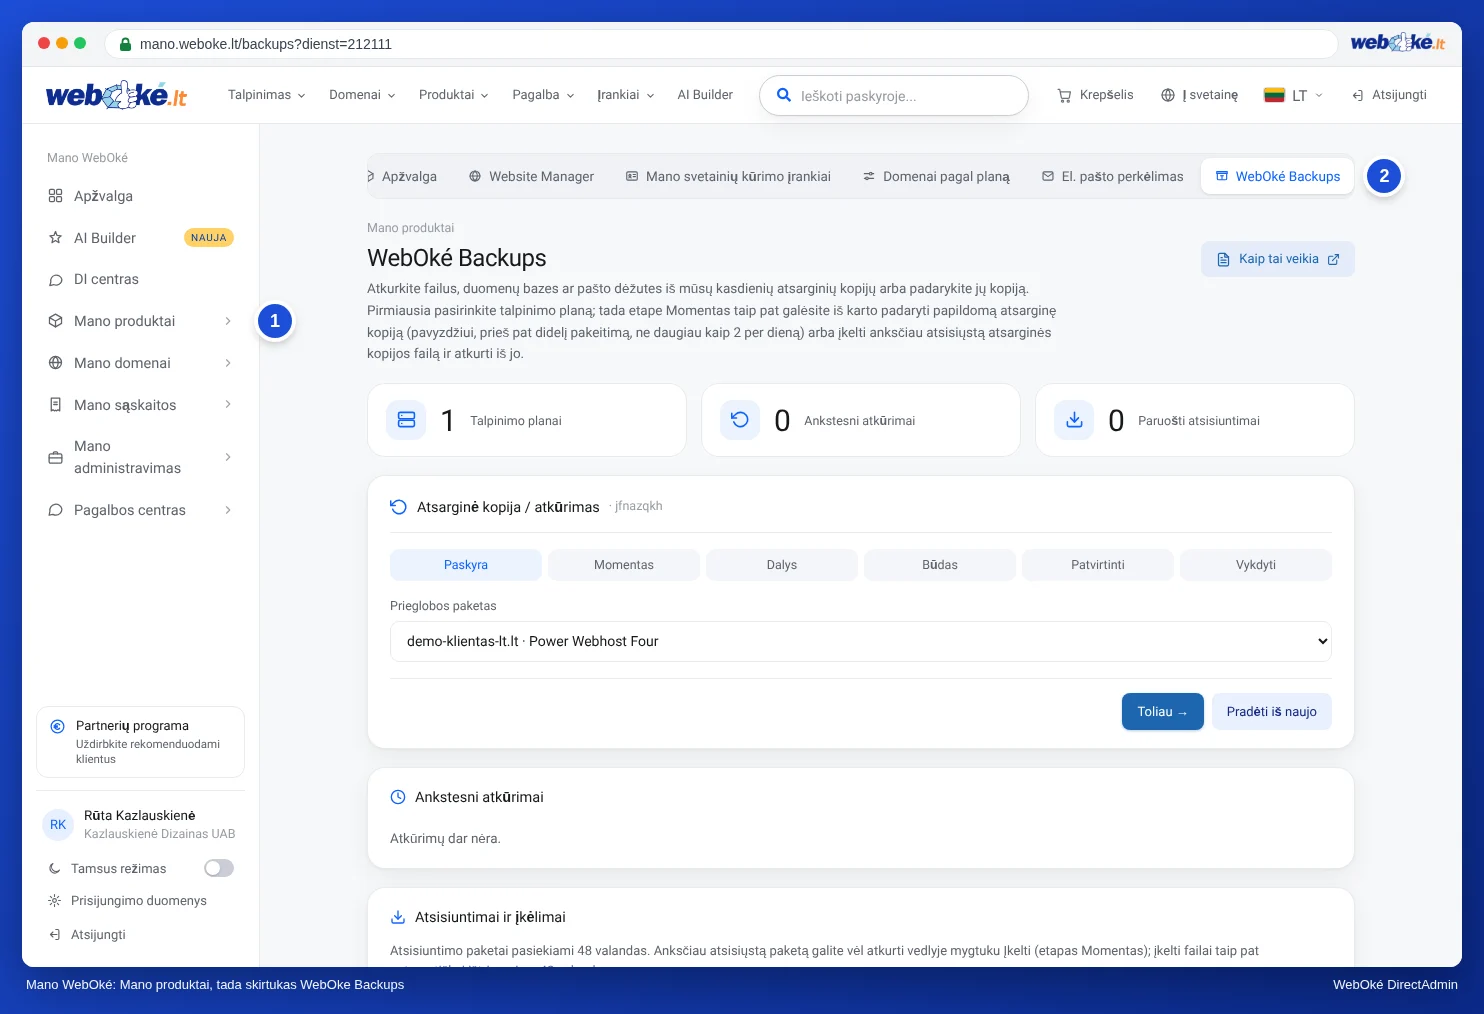1484x1014 pixels.
Task: Click the DI centras chat icon
Action: (x=56, y=280)
